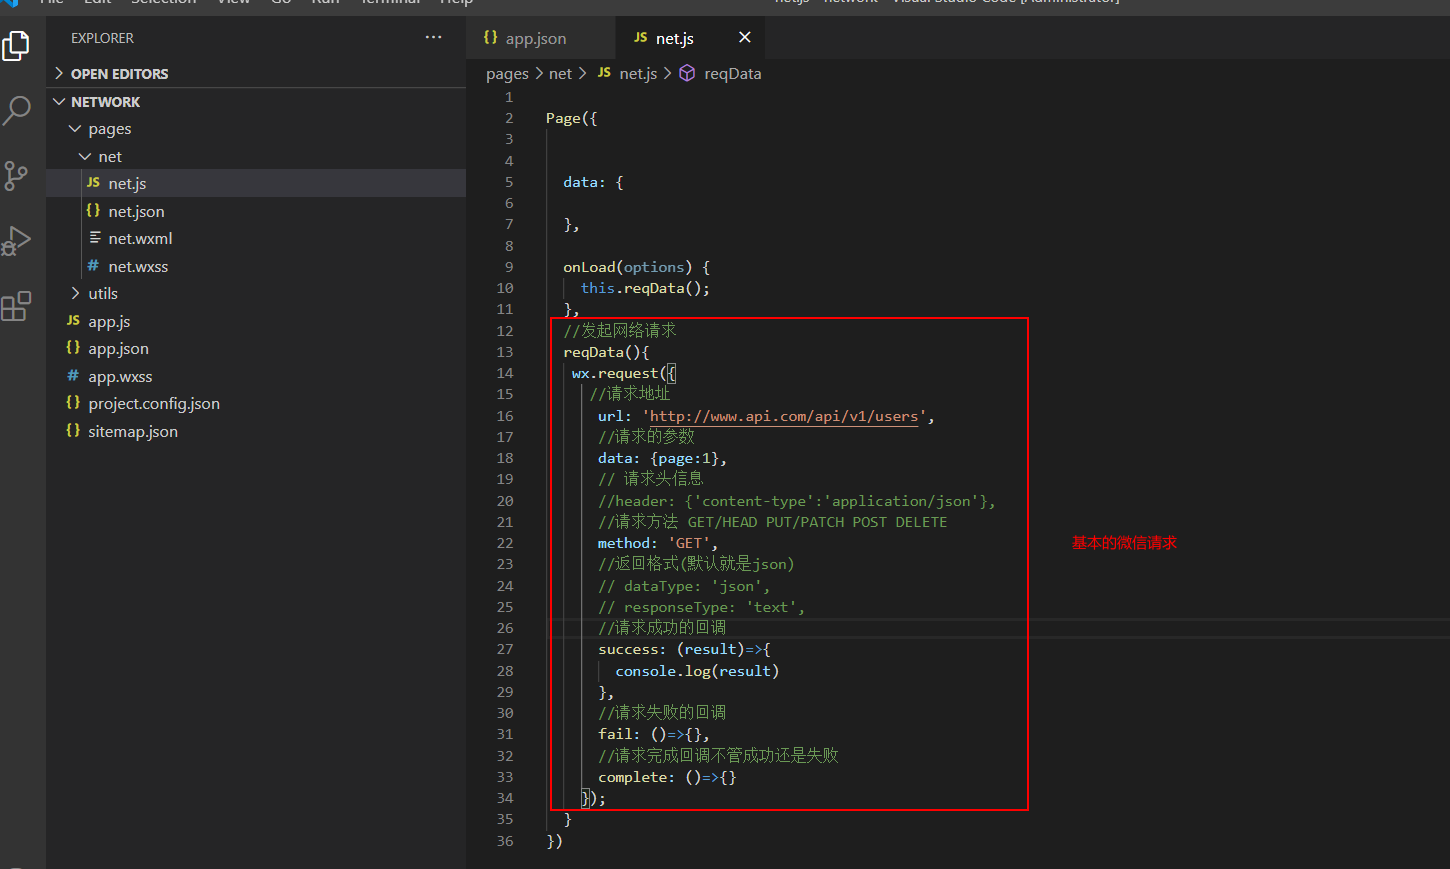This screenshot has height=869, width=1450.
Task: Click the reqData symbol breadcrumb
Action: click(x=721, y=74)
